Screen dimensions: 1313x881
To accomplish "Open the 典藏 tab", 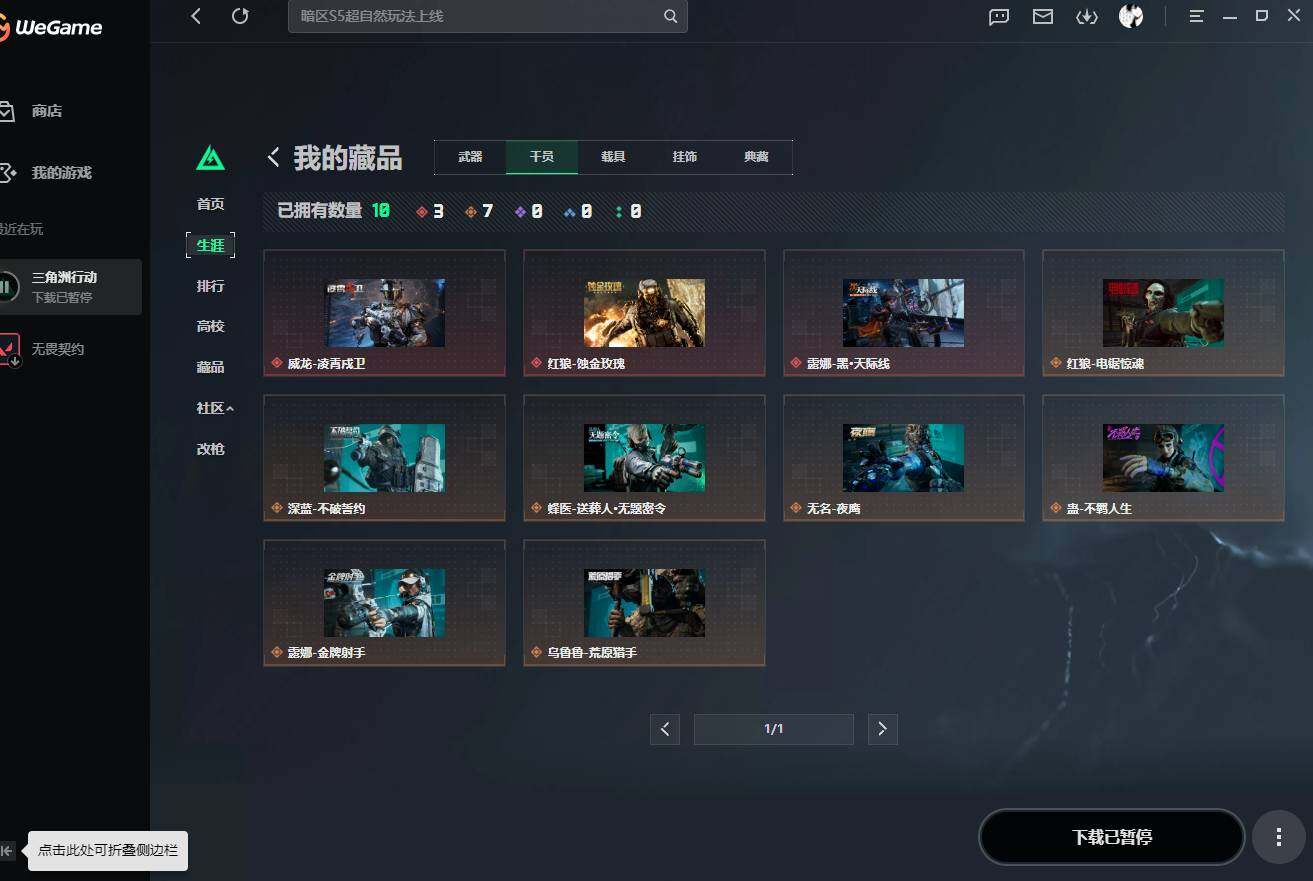I will pos(757,157).
